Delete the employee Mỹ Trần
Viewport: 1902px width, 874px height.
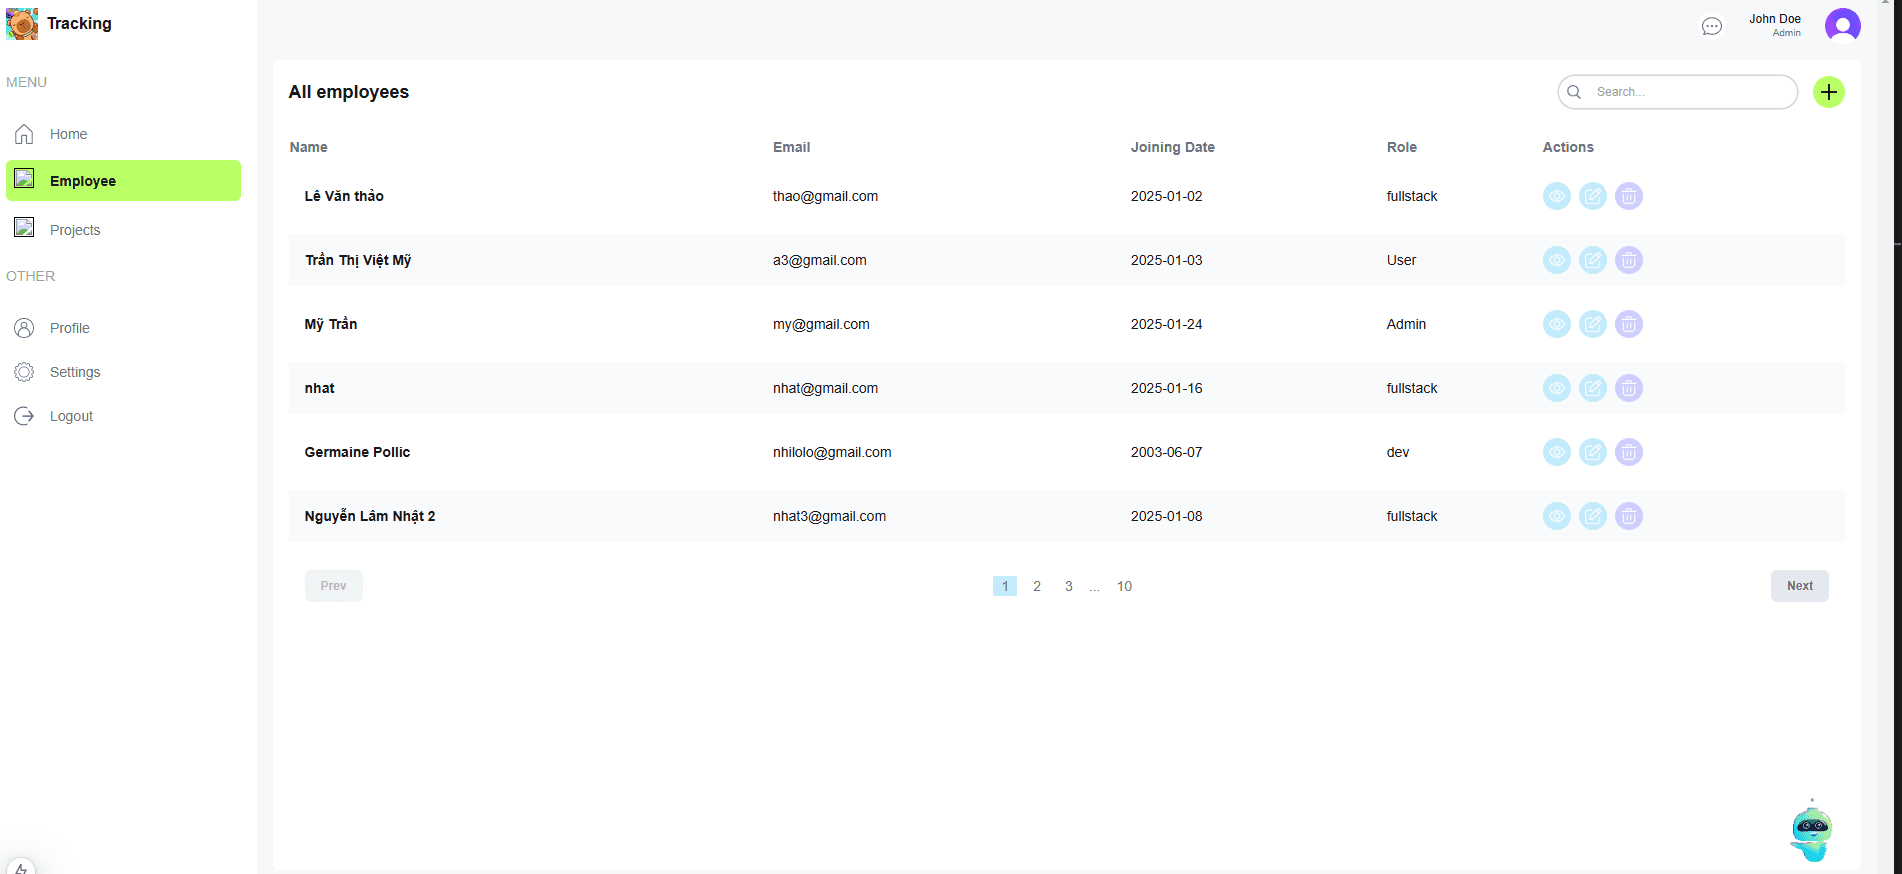click(x=1628, y=324)
